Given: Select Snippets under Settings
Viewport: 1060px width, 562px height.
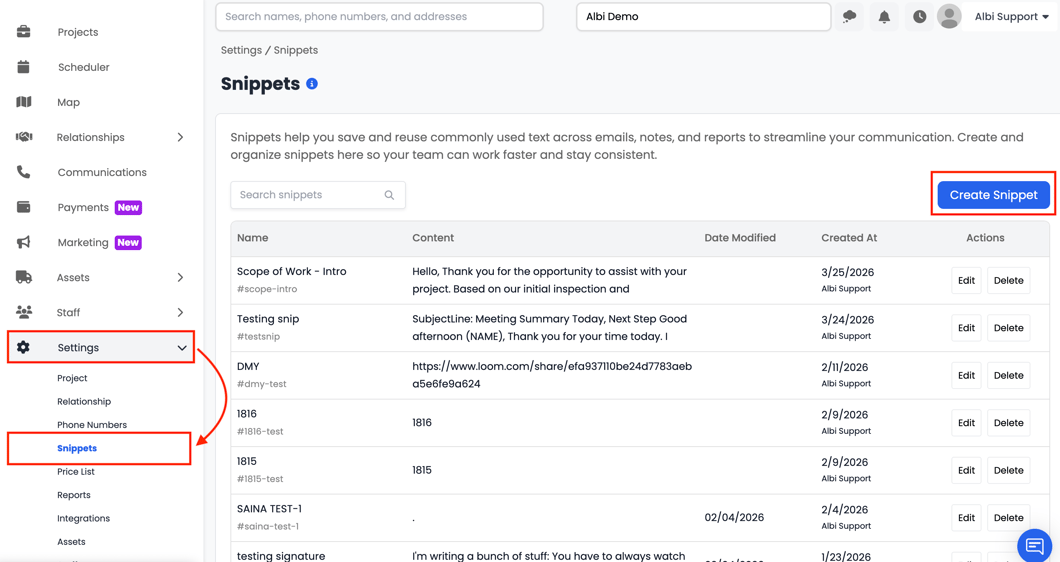Looking at the screenshot, I should 77,448.
